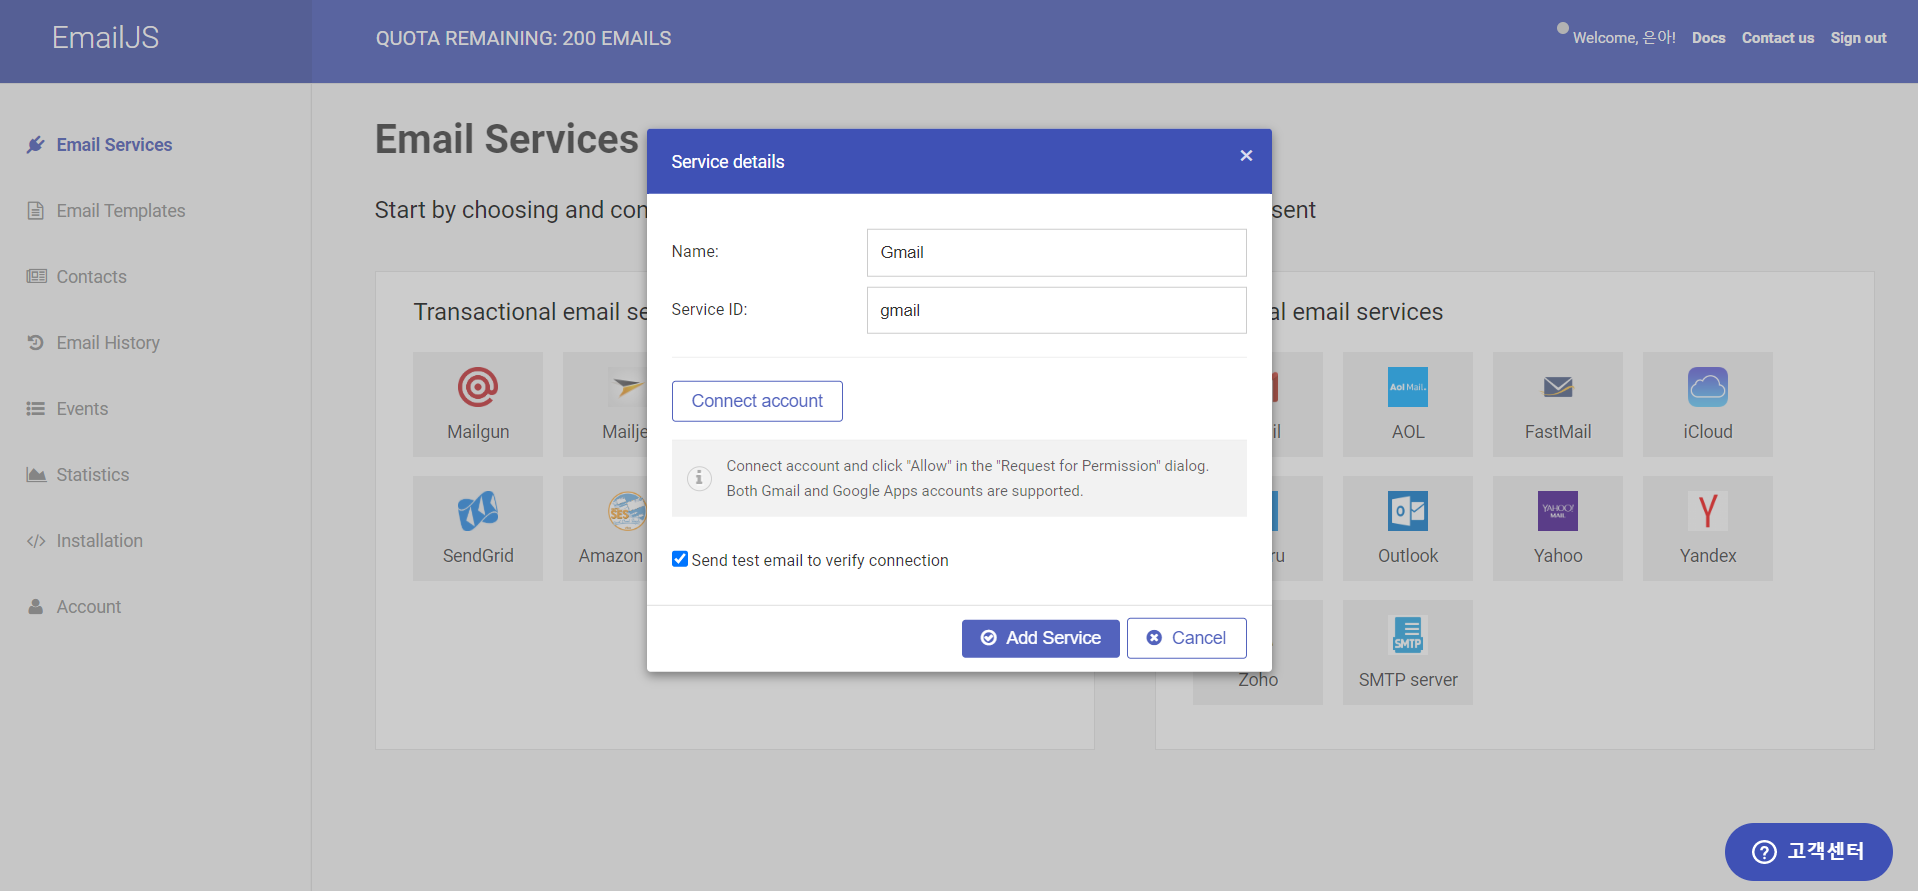Pick the Yahoo mail service
1918x891 pixels.
1558,528
